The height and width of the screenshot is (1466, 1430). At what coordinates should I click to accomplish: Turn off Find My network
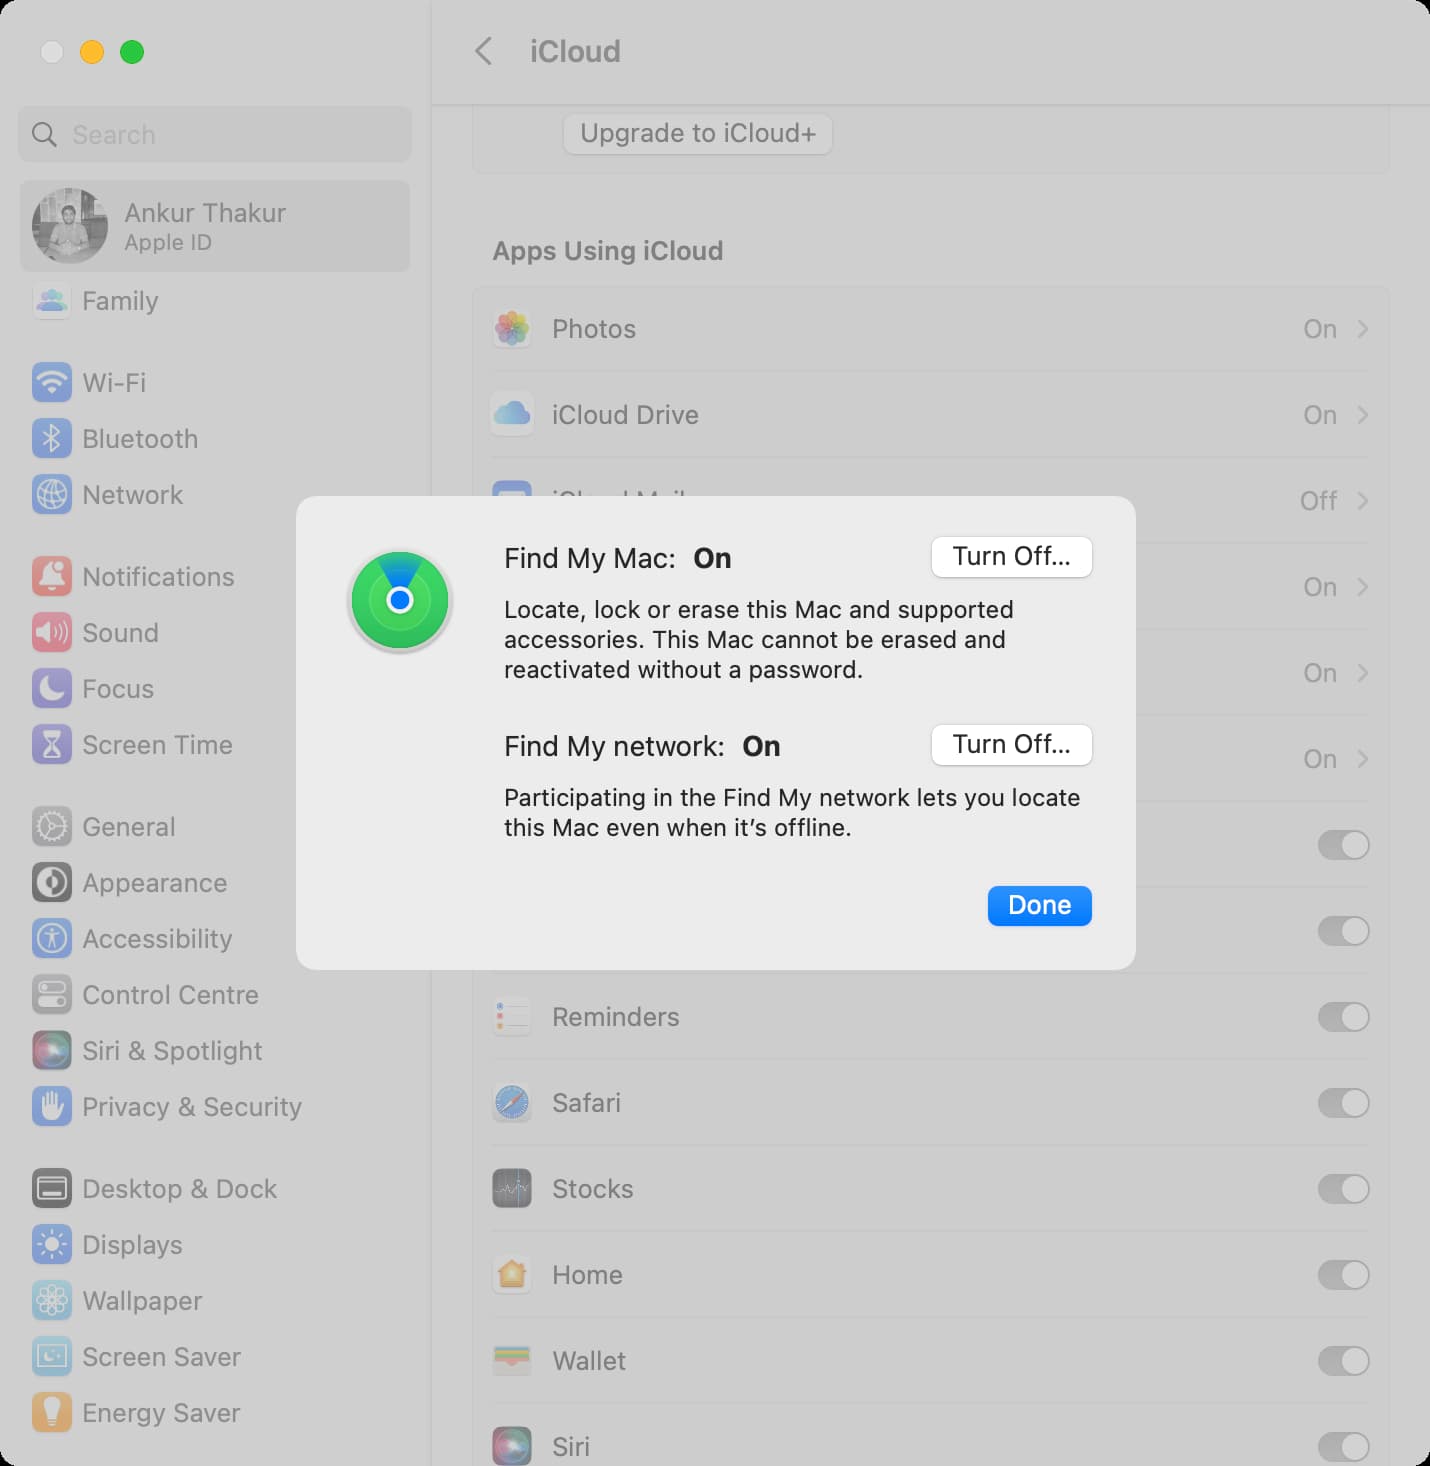point(1011,745)
